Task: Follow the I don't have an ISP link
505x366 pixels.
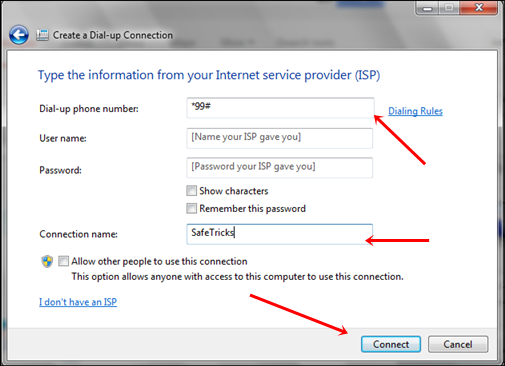Action: 78,302
